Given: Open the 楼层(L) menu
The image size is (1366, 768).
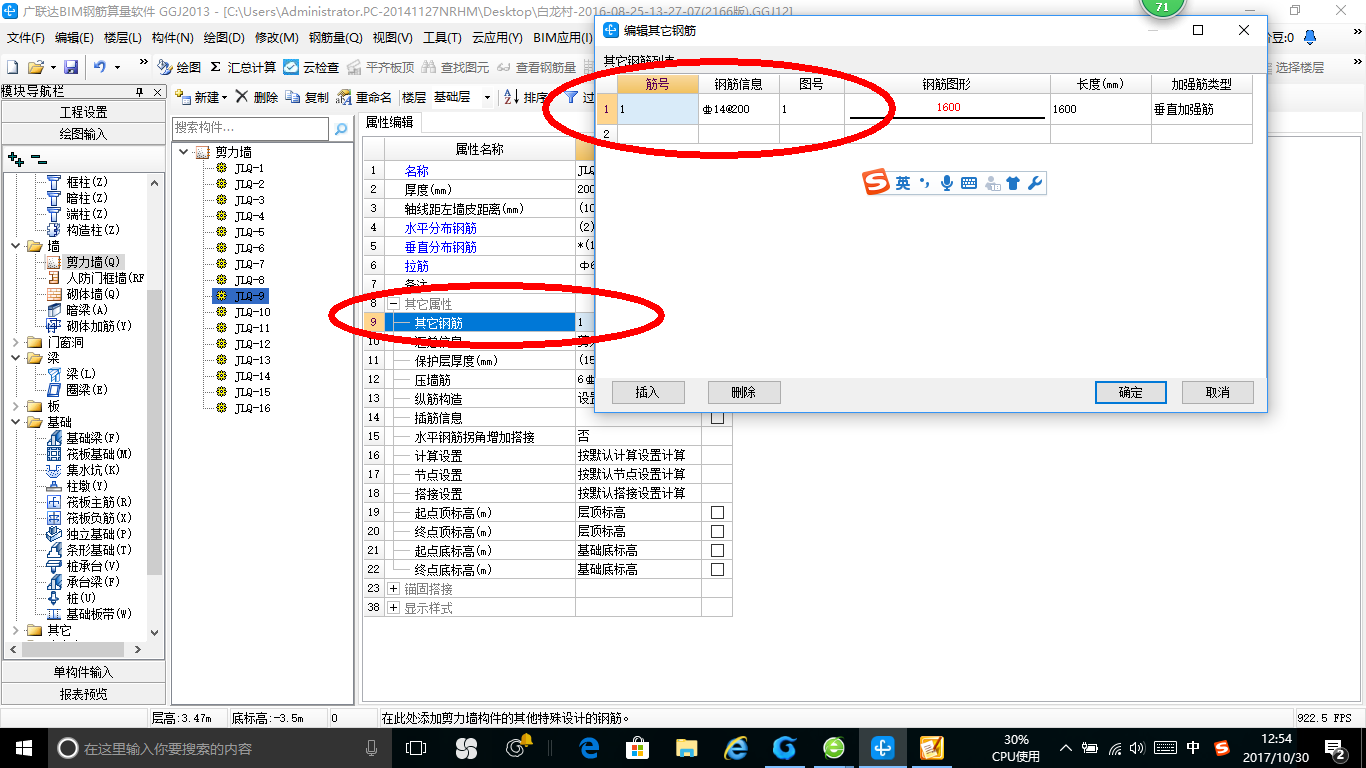Looking at the screenshot, I should tap(123, 38).
